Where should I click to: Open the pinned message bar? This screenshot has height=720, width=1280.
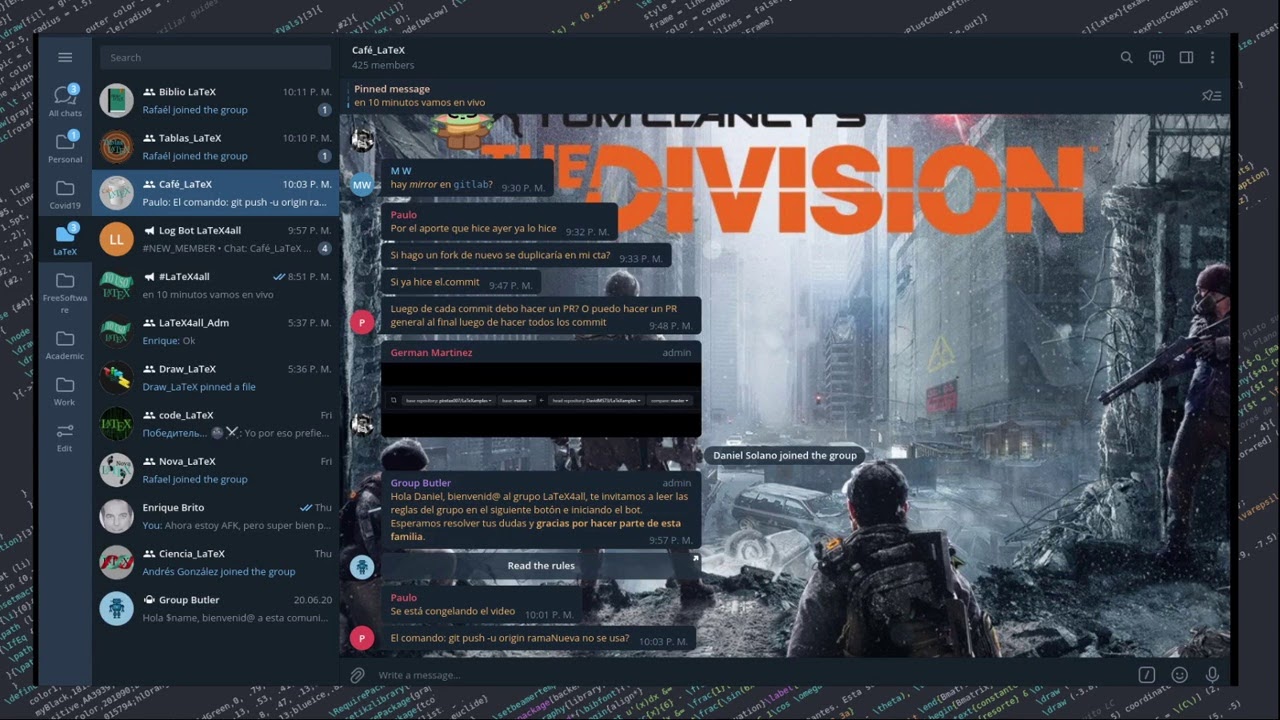(x=770, y=96)
